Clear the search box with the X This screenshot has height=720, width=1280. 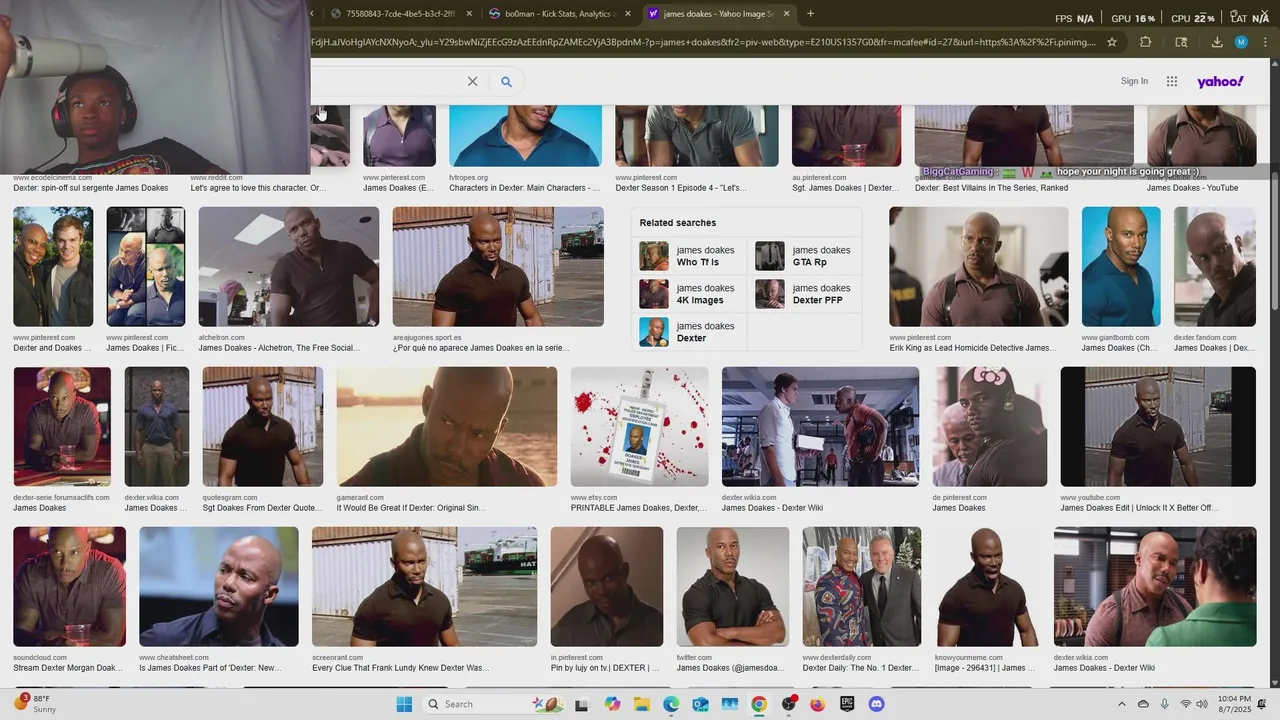click(x=473, y=82)
